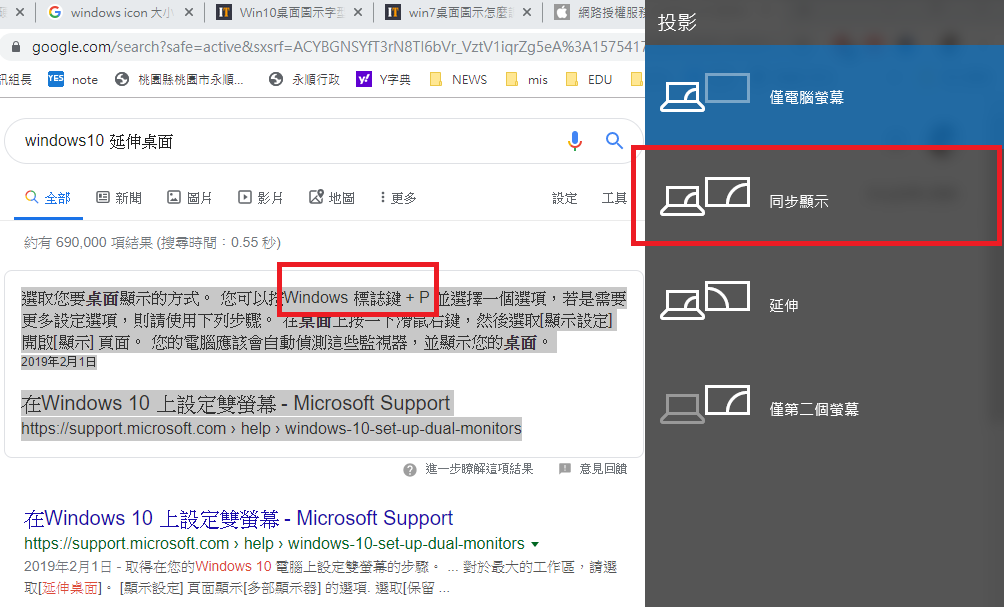
Task: Click featured snippet title 在Windows 10 上設定雙螢幕
Action: click(237, 403)
